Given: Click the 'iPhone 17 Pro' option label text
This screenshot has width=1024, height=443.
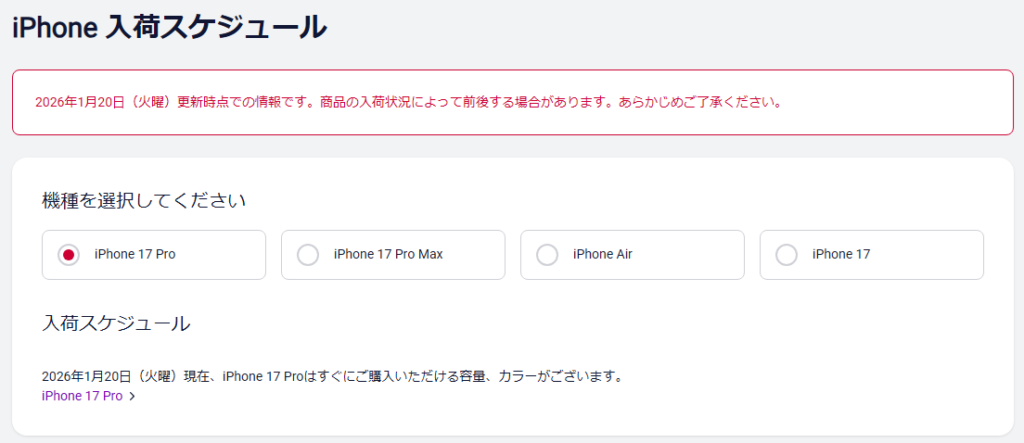Looking at the screenshot, I should (135, 254).
